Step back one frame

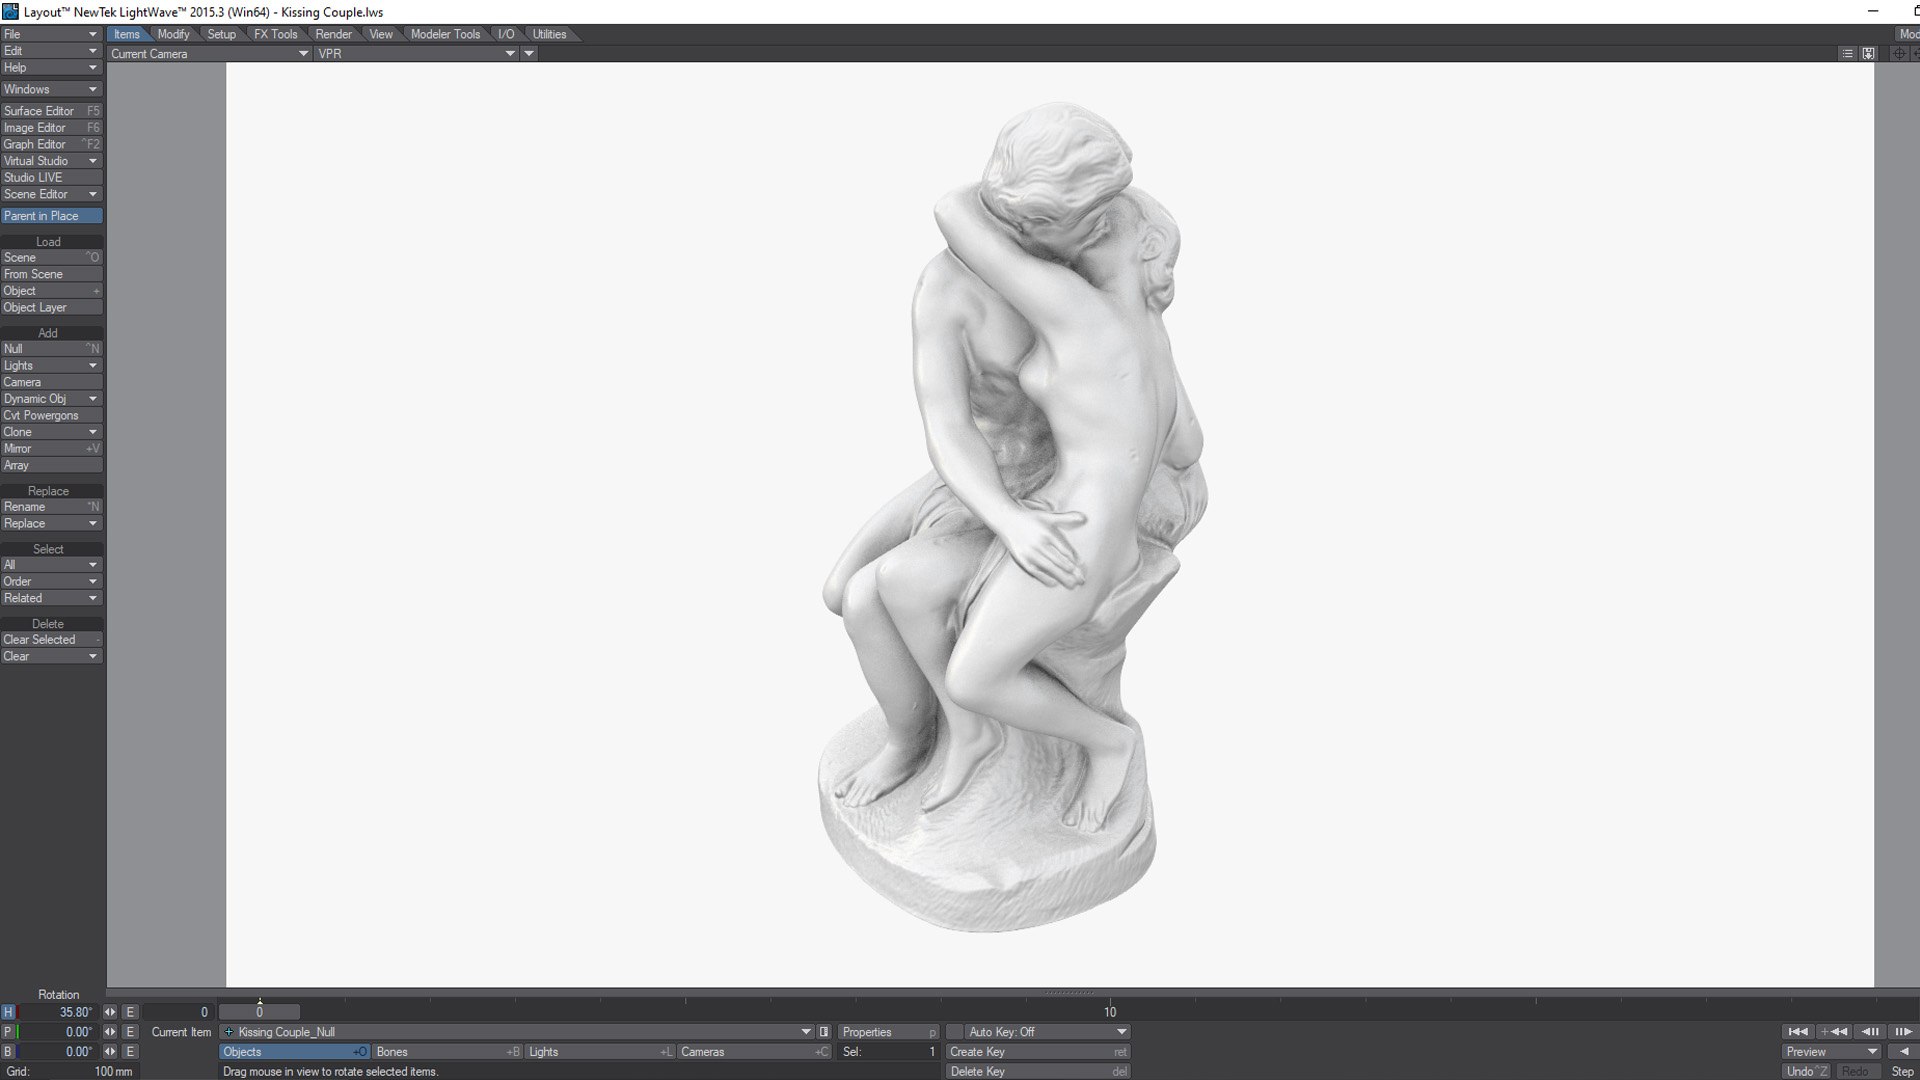coord(1869,1032)
